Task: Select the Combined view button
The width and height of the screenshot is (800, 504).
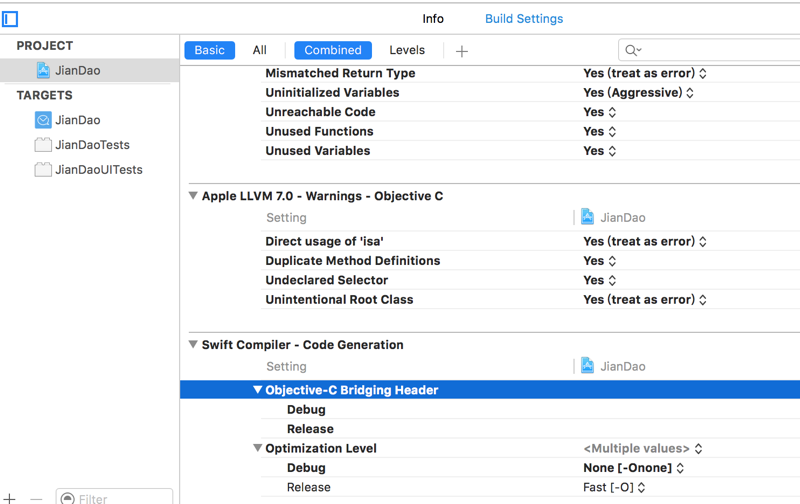Action: pyautogui.click(x=333, y=50)
